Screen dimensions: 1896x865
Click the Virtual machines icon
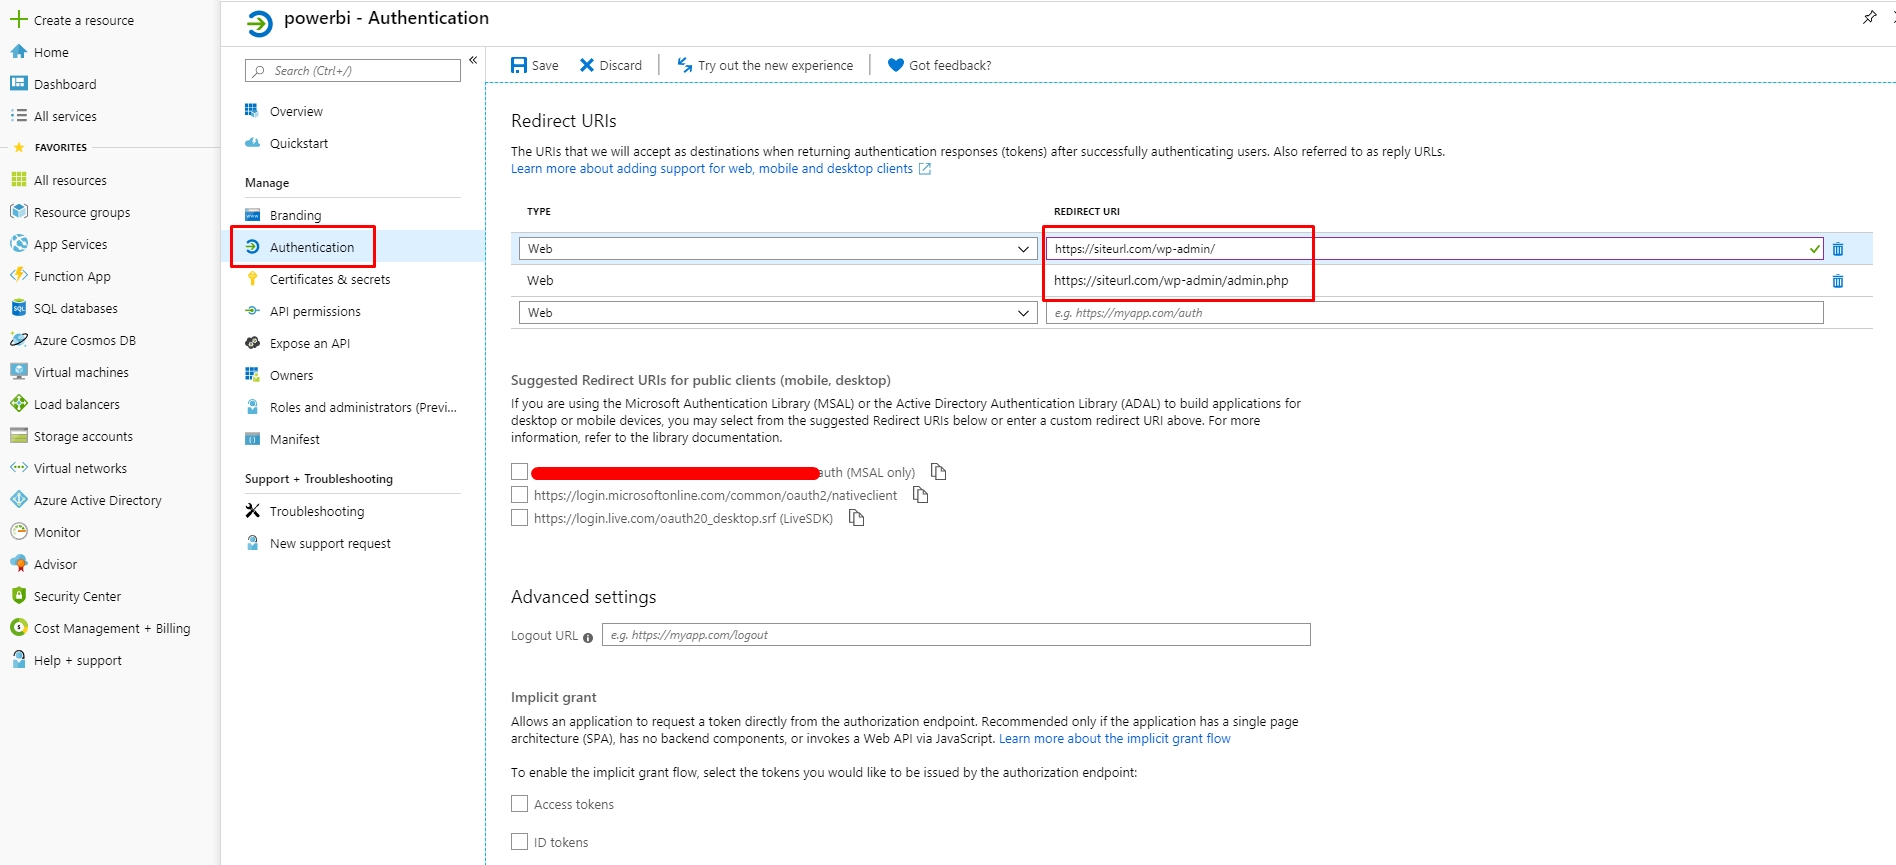coord(18,371)
